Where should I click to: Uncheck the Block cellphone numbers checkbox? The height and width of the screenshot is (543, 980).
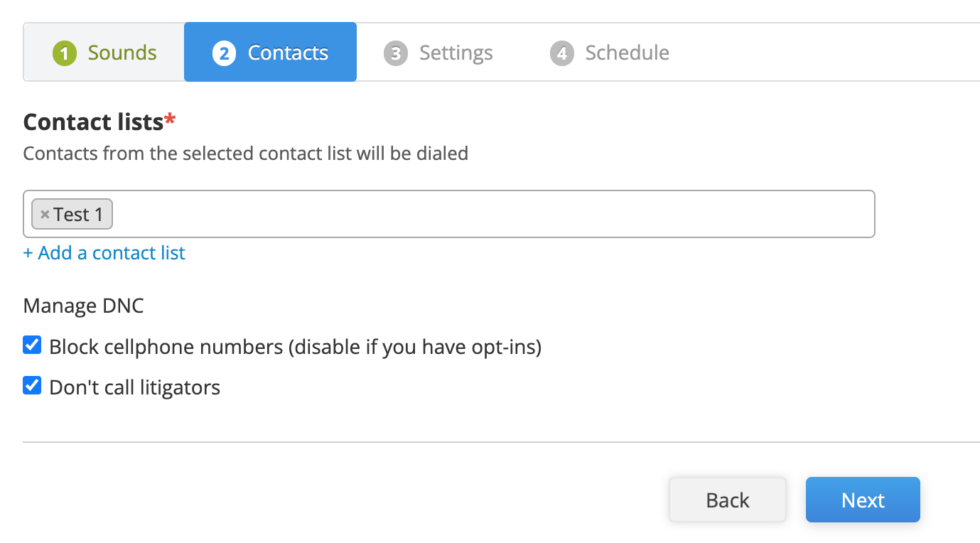coord(32,345)
